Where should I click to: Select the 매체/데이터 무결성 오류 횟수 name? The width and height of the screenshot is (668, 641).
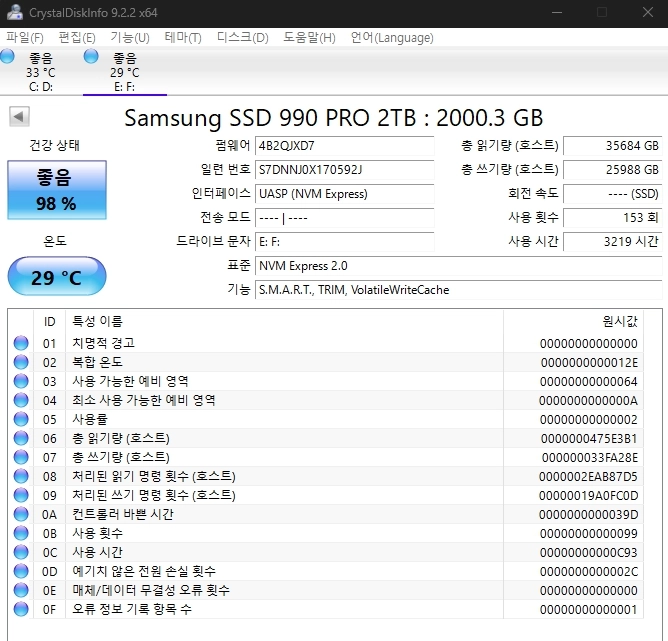click(151, 590)
